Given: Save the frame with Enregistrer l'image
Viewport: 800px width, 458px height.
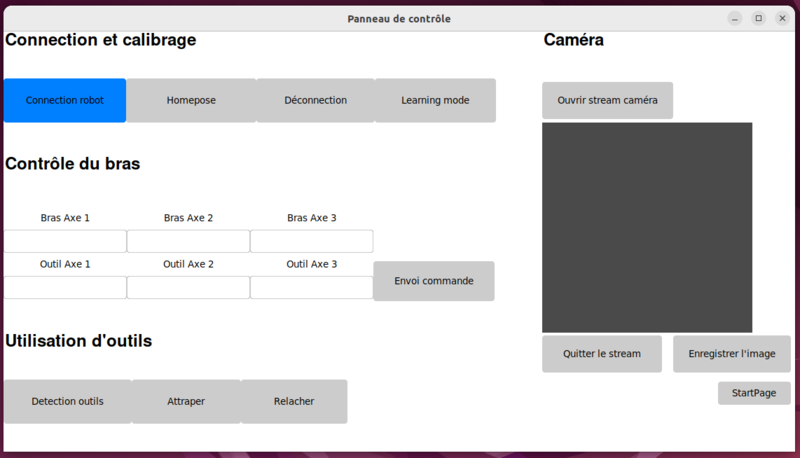Looking at the screenshot, I should click(732, 354).
